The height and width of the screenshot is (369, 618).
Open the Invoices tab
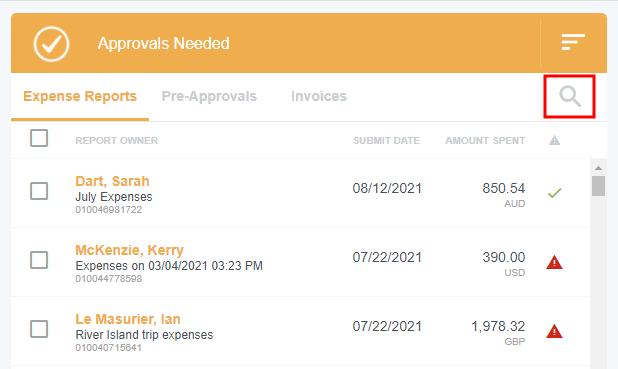(319, 96)
